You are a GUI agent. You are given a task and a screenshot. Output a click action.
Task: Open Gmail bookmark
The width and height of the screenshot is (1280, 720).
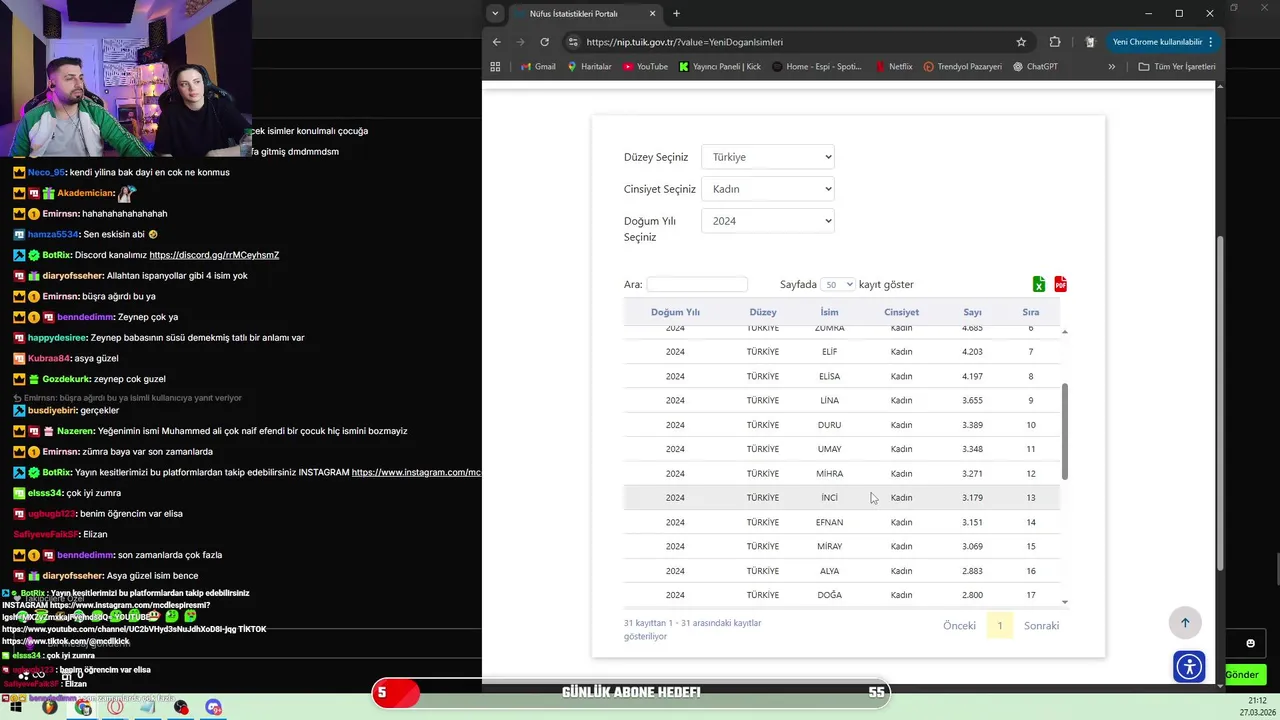pyautogui.click(x=538, y=67)
